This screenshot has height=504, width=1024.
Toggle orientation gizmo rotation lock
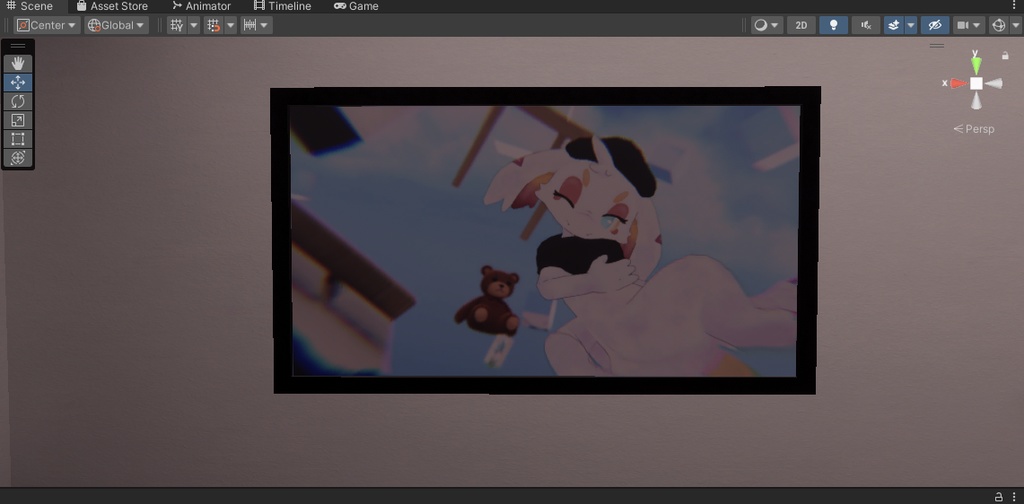point(1005,56)
